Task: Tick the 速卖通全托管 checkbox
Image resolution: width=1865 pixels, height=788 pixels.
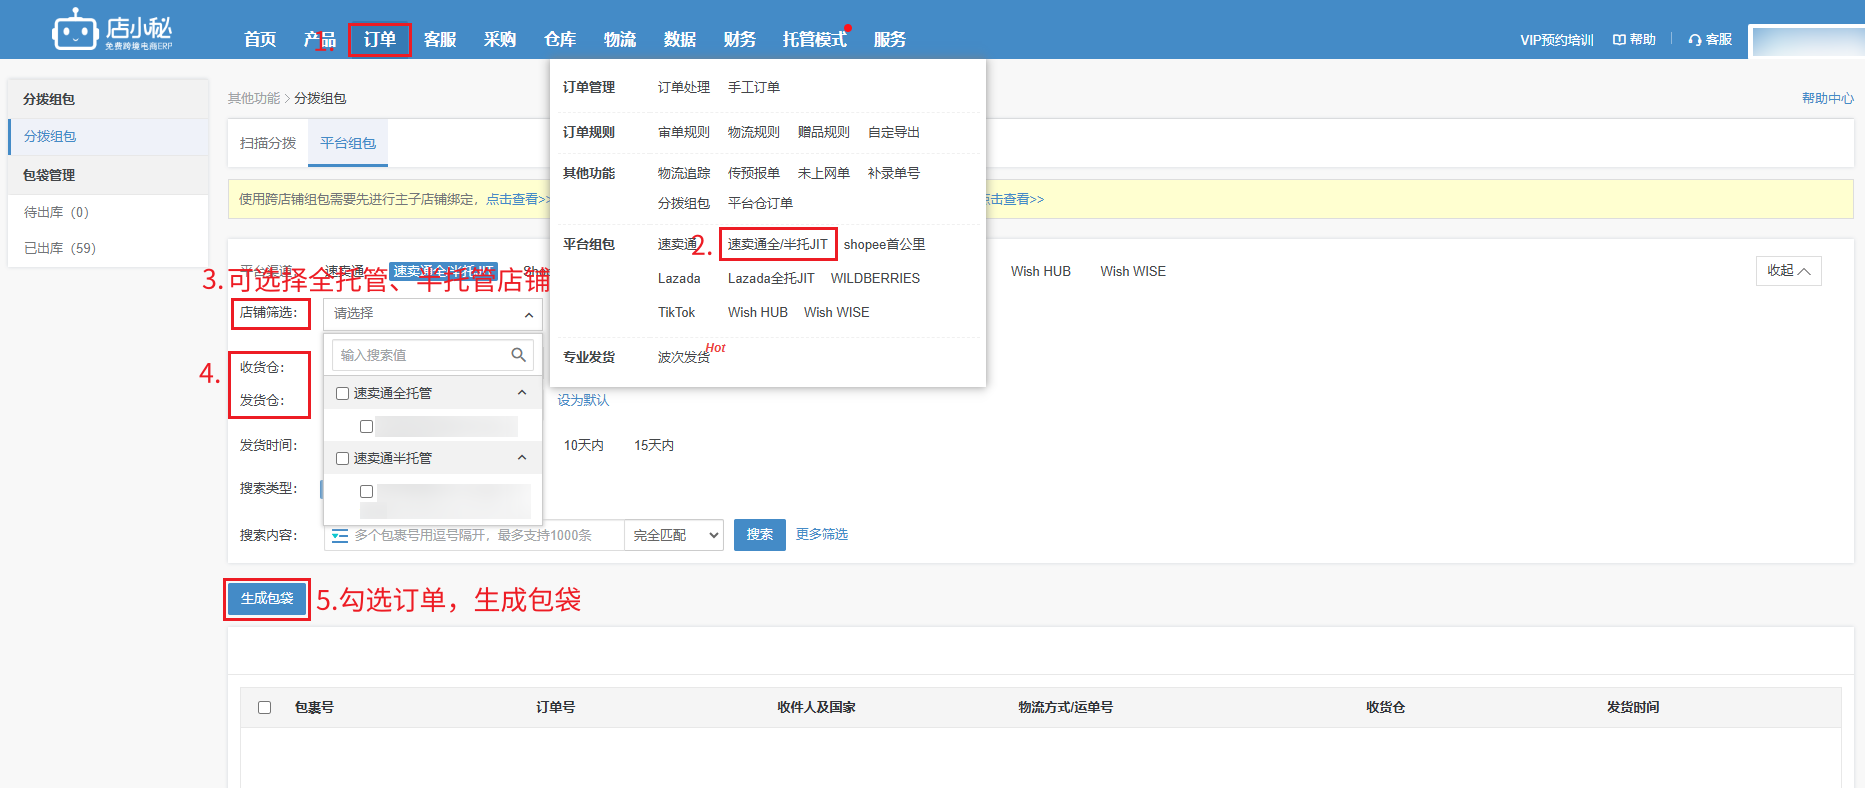Action: click(x=342, y=393)
